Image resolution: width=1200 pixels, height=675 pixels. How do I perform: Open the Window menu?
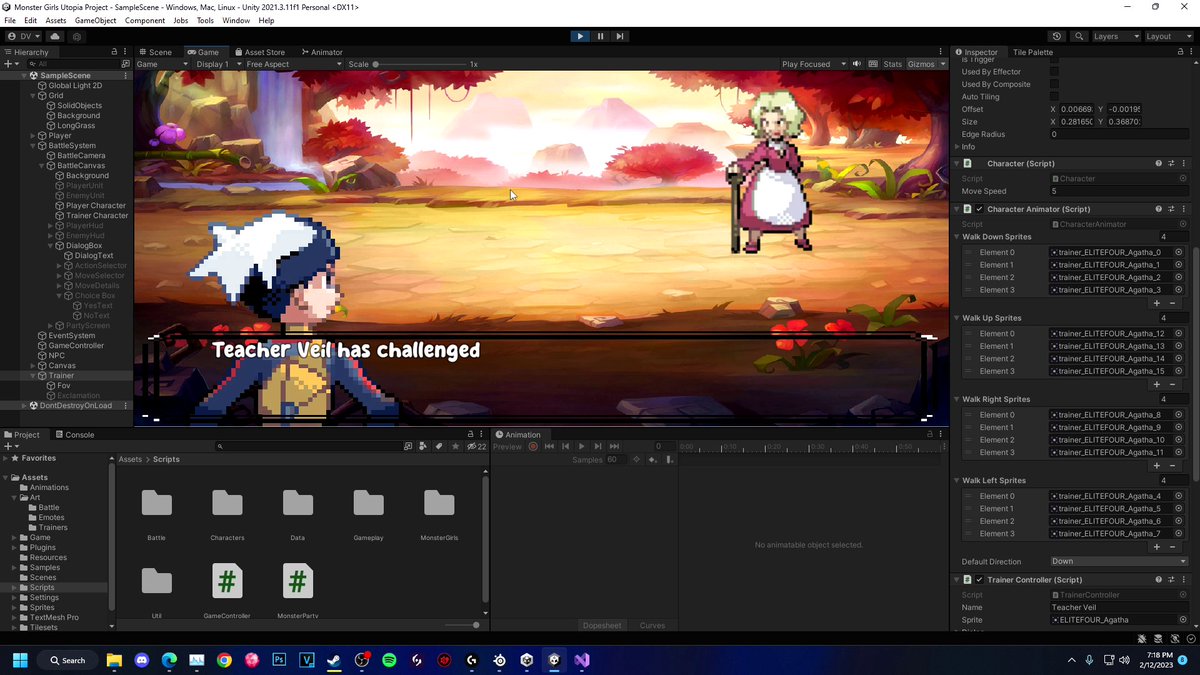tap(236, 20)
